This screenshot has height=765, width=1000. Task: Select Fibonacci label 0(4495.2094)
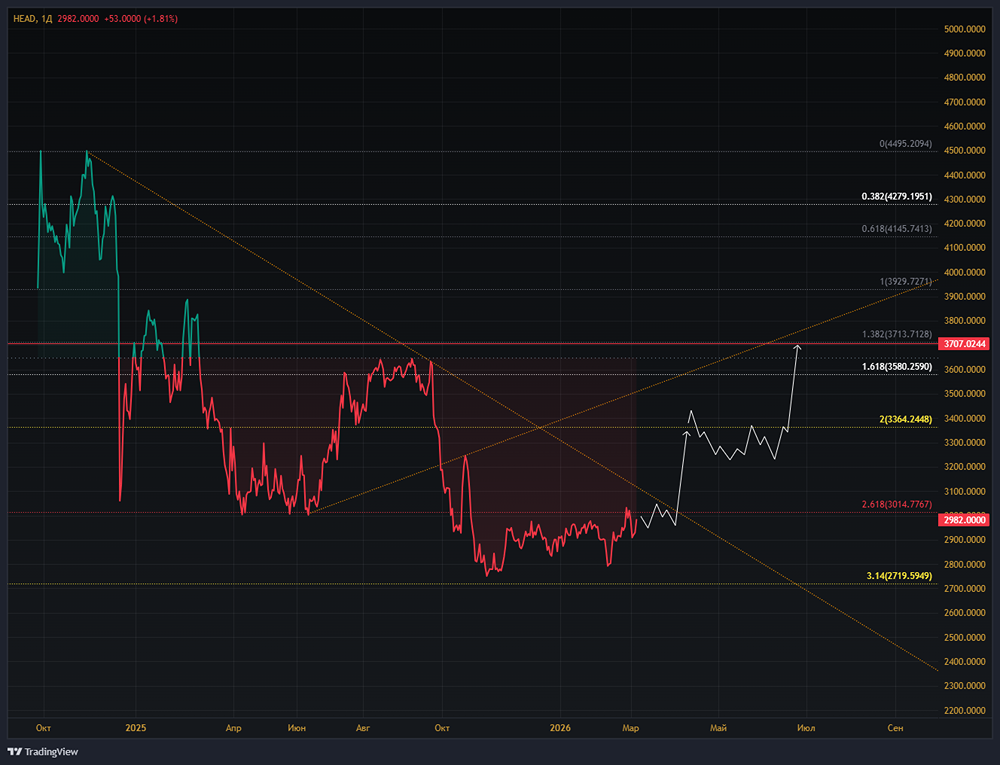pos(905,144)
